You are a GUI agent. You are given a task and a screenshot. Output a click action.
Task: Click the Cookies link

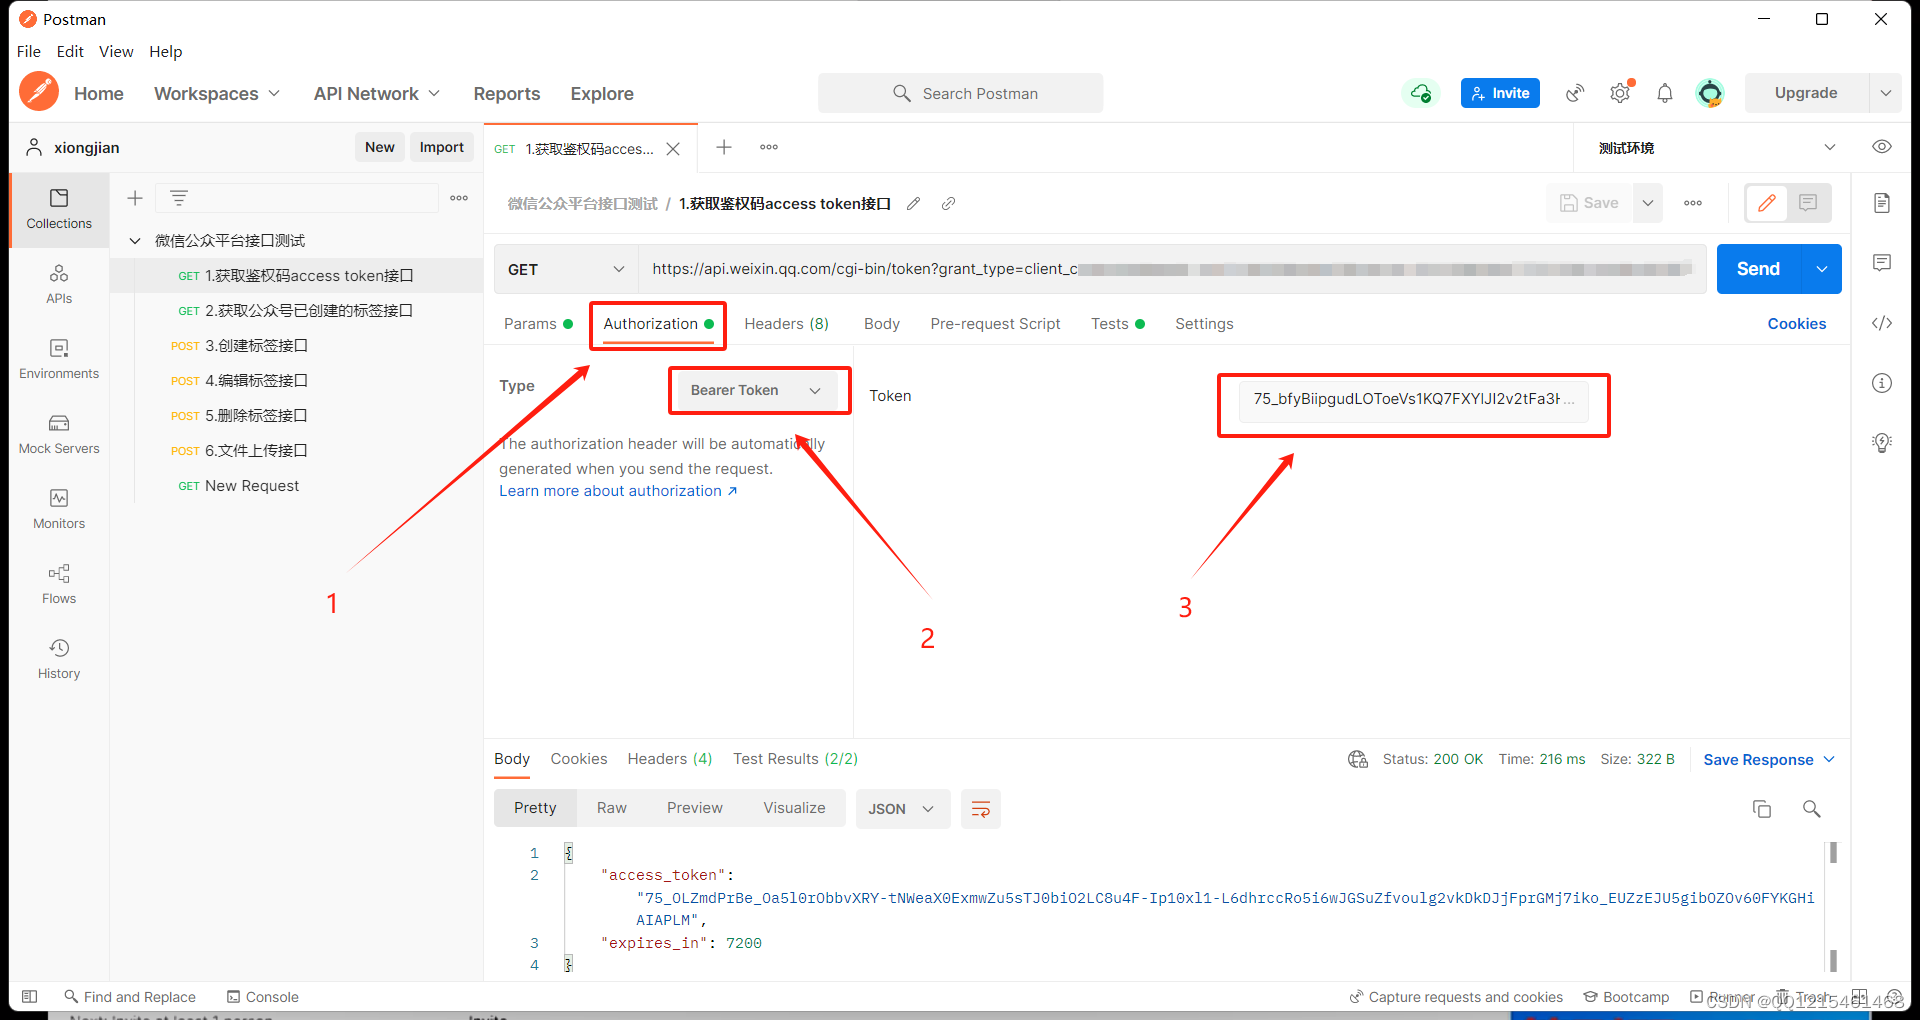pos(1796,324)
